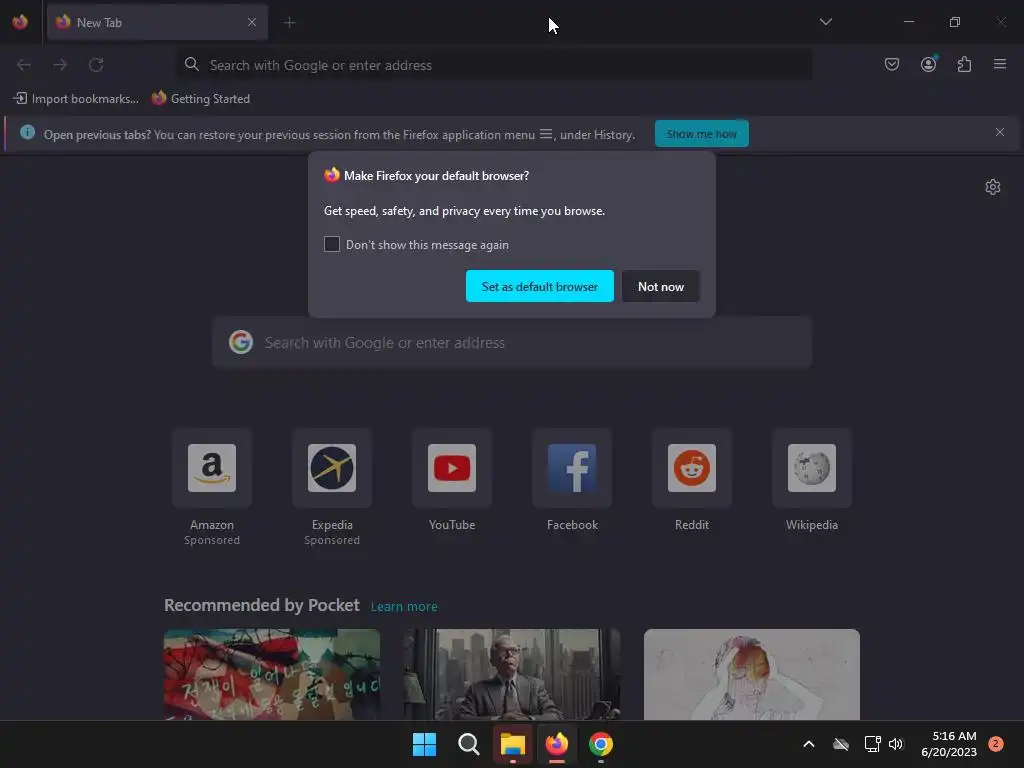Focus the center Google search box
The height and width of the screenshot is (768, 1024).
point(512,342)
